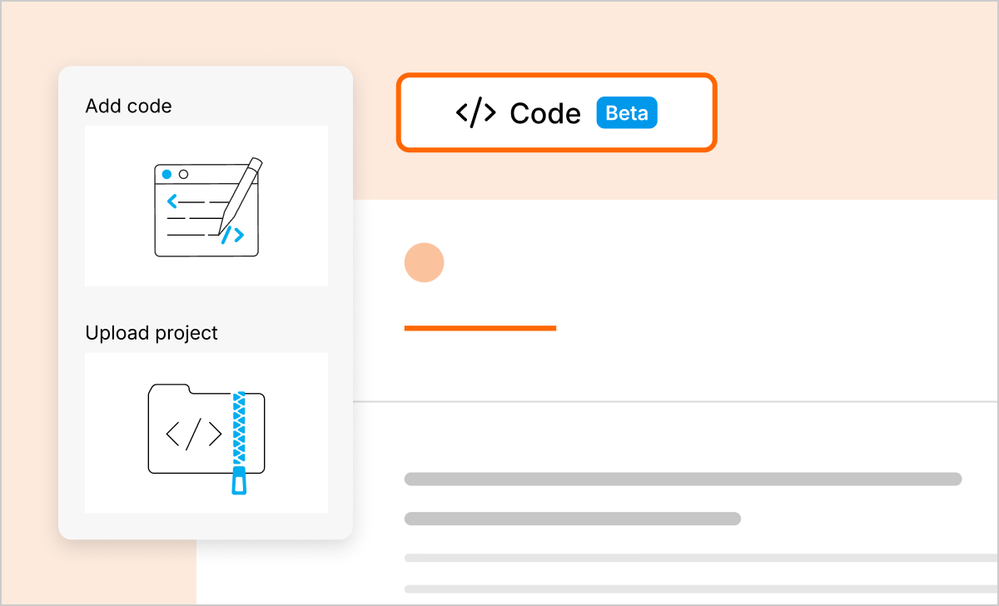Open the Code tab text
The height and width of the screenshot is (606, 999).
(545, 114)
